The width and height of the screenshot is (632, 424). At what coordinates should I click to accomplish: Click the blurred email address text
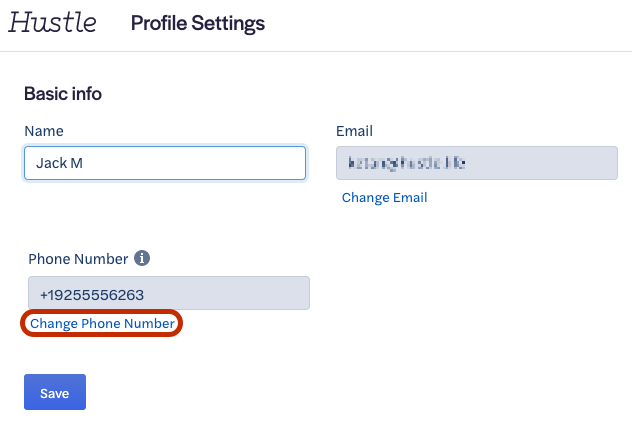tap(407, 163)
